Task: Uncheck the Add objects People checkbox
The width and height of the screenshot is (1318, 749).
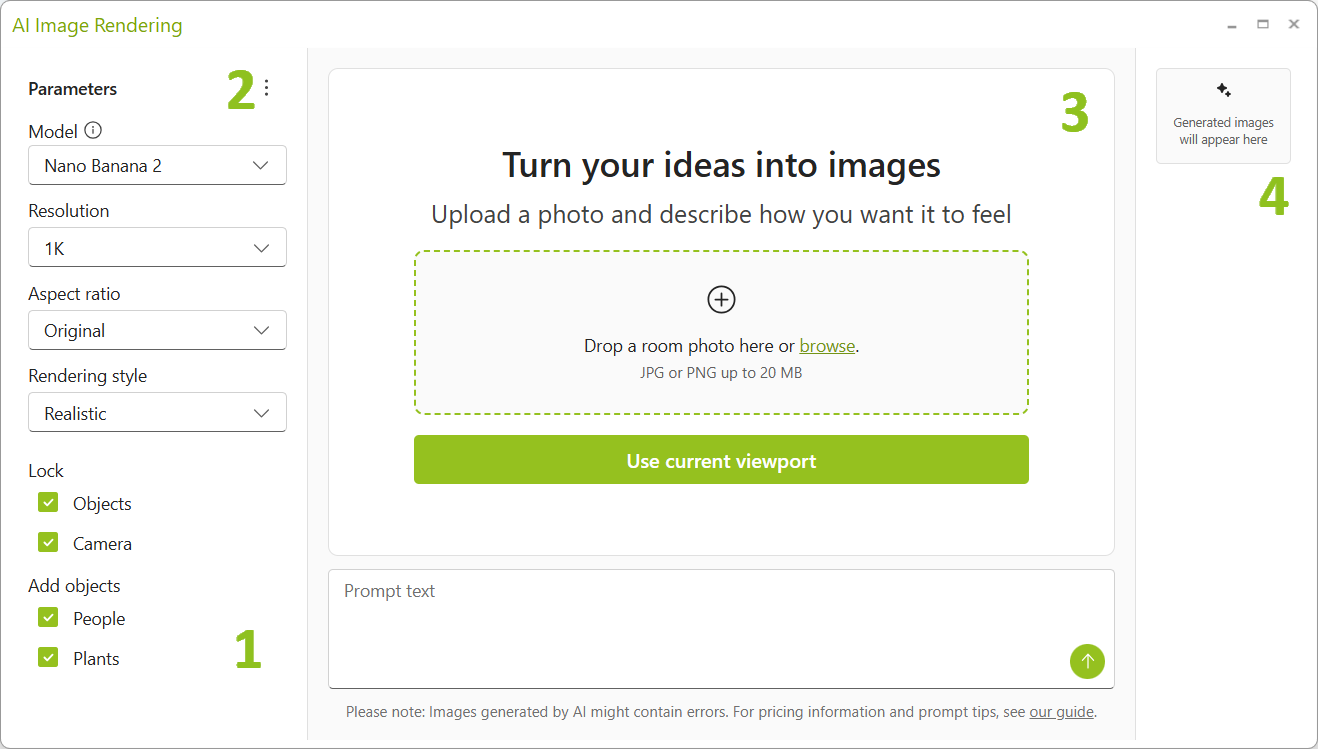Action: pos(48,617)
